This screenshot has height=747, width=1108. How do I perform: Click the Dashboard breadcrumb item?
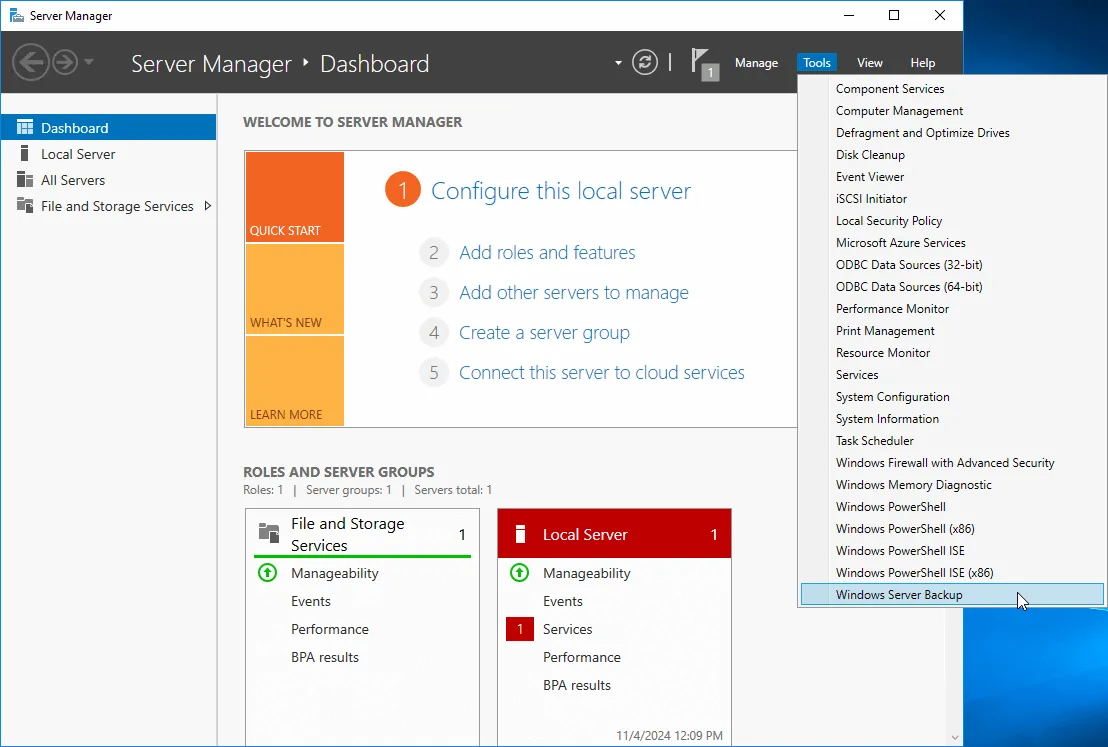tap(374, 63)
